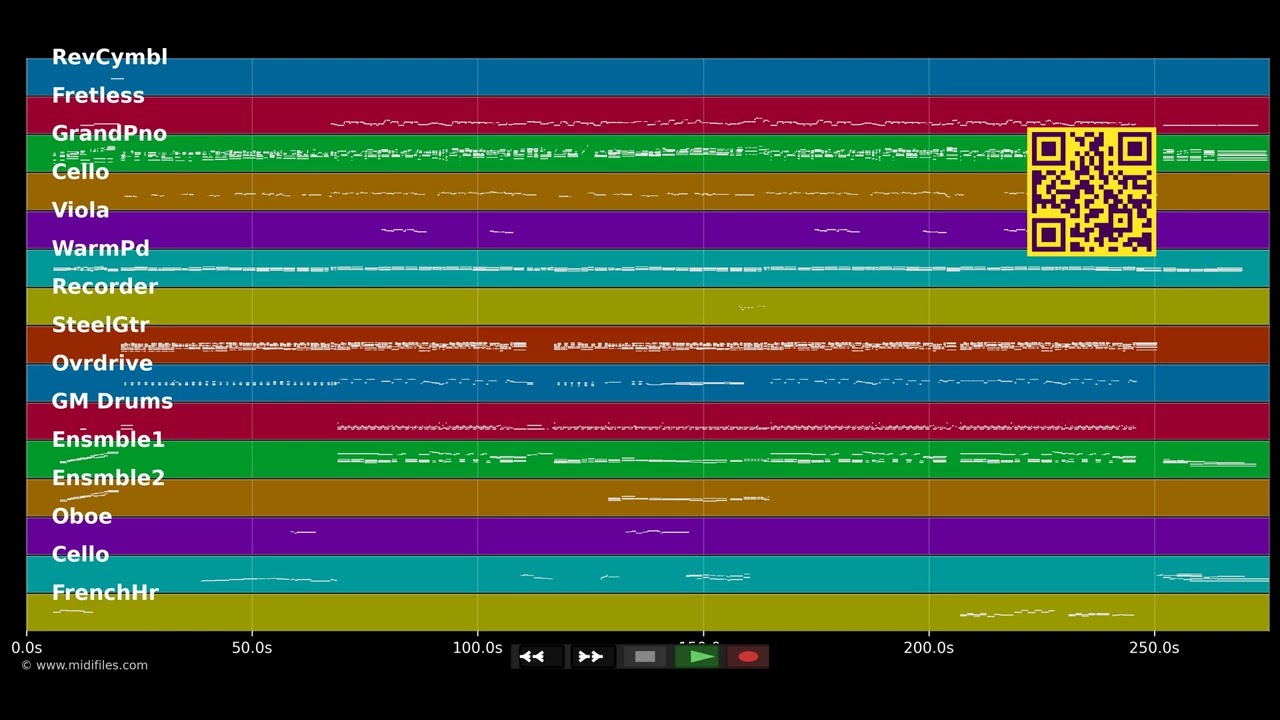Image resolution: width=1280 pixels, height=720 pixels.
Task: Click the 50.0s time axis marker
Action: (x=252, y=648)
